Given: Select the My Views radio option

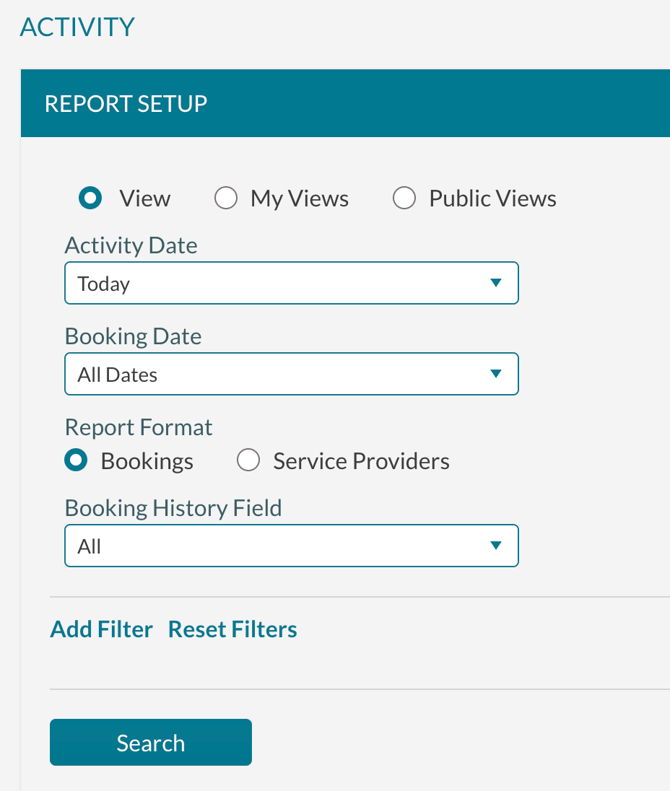Looking at the screenshot, I should (226, 198).
